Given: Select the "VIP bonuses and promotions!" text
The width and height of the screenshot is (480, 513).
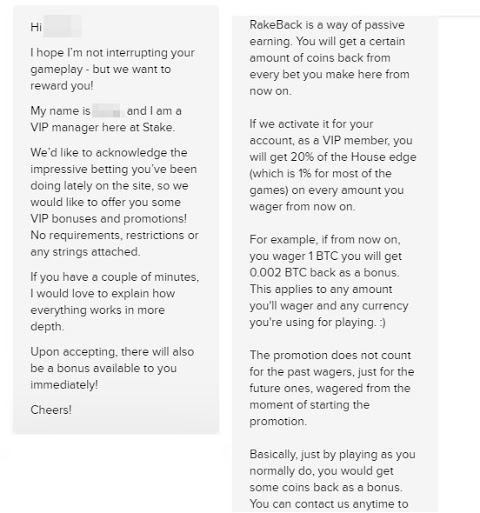Looking at the screenshot, I should 108,219.
